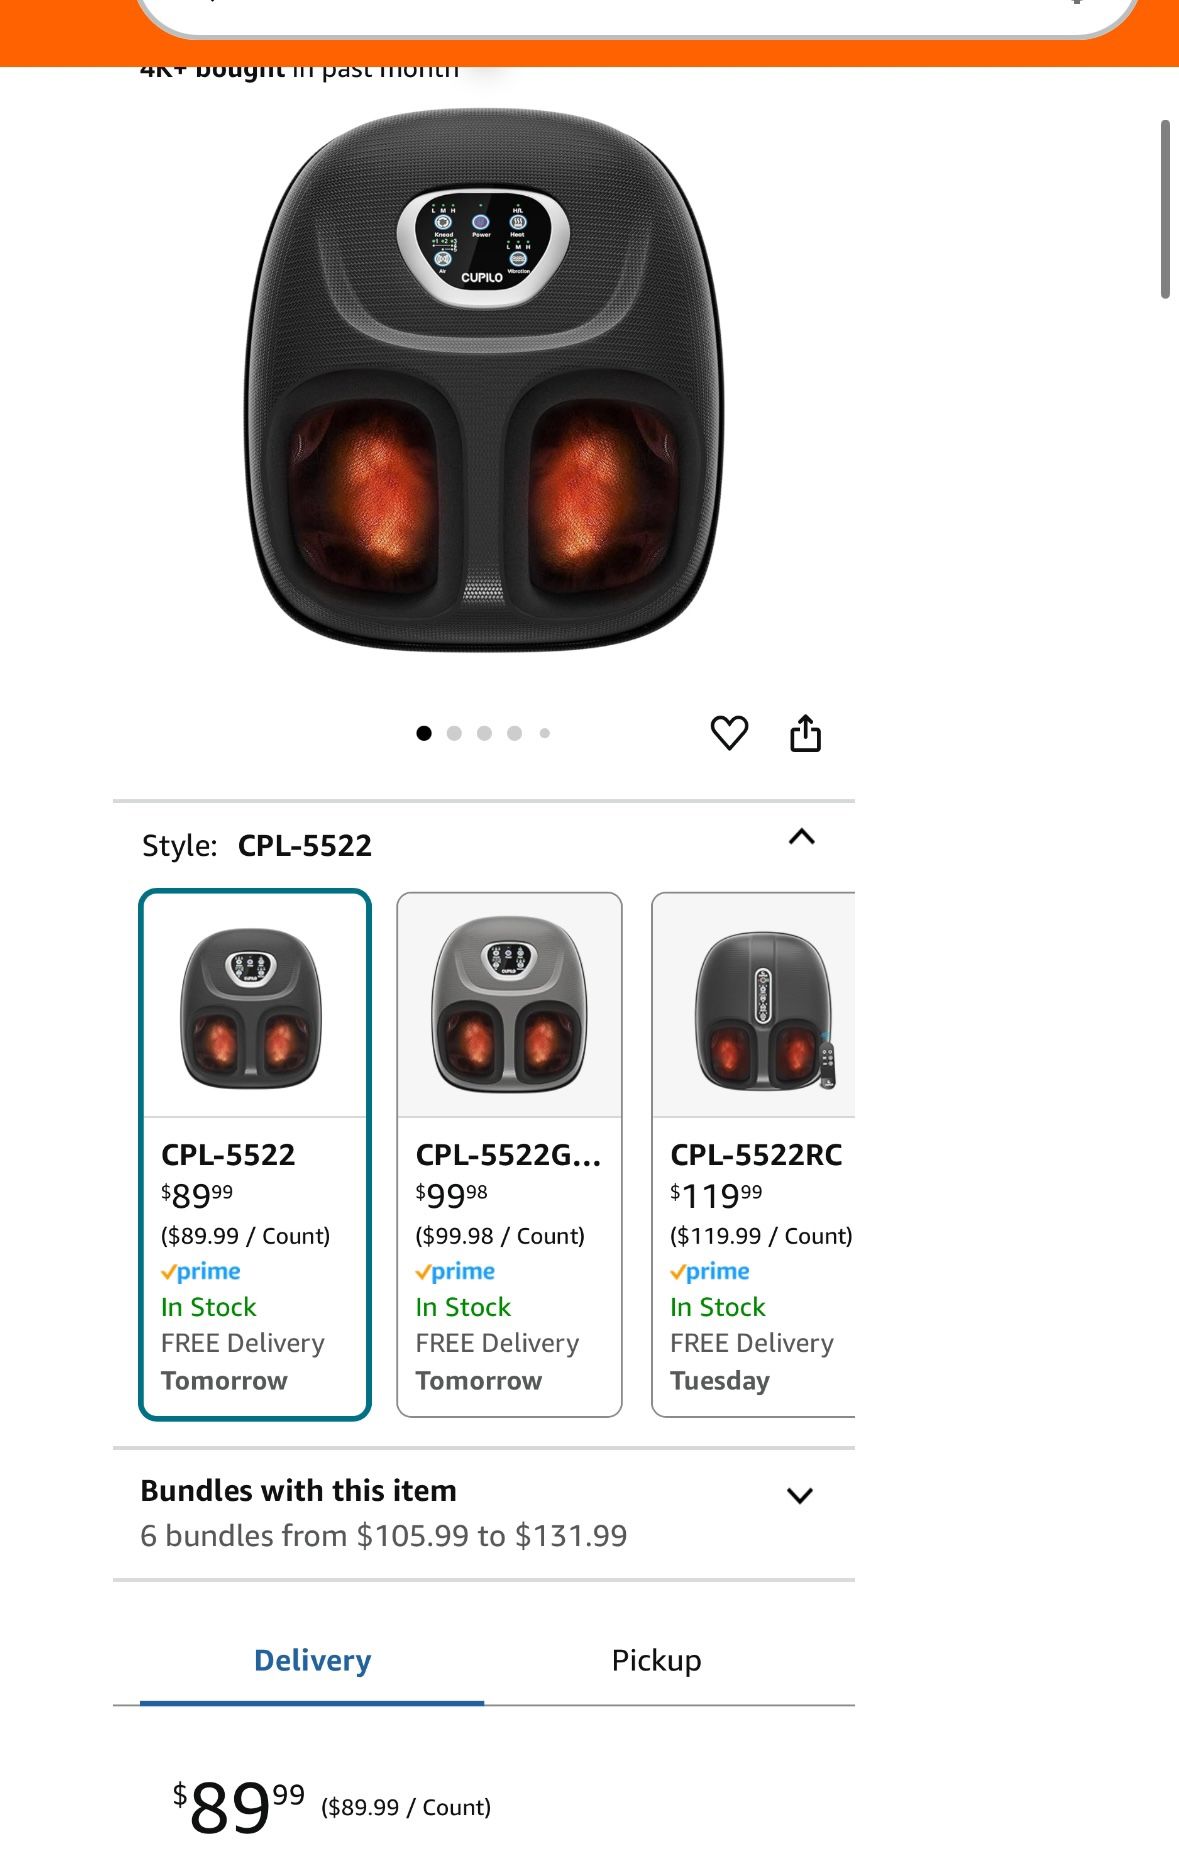Tap the gray CPL-5522G massager thumbnail
Image resolution: width=1179 pixels, height=1855 pixels.
(x=509, y=1005)
